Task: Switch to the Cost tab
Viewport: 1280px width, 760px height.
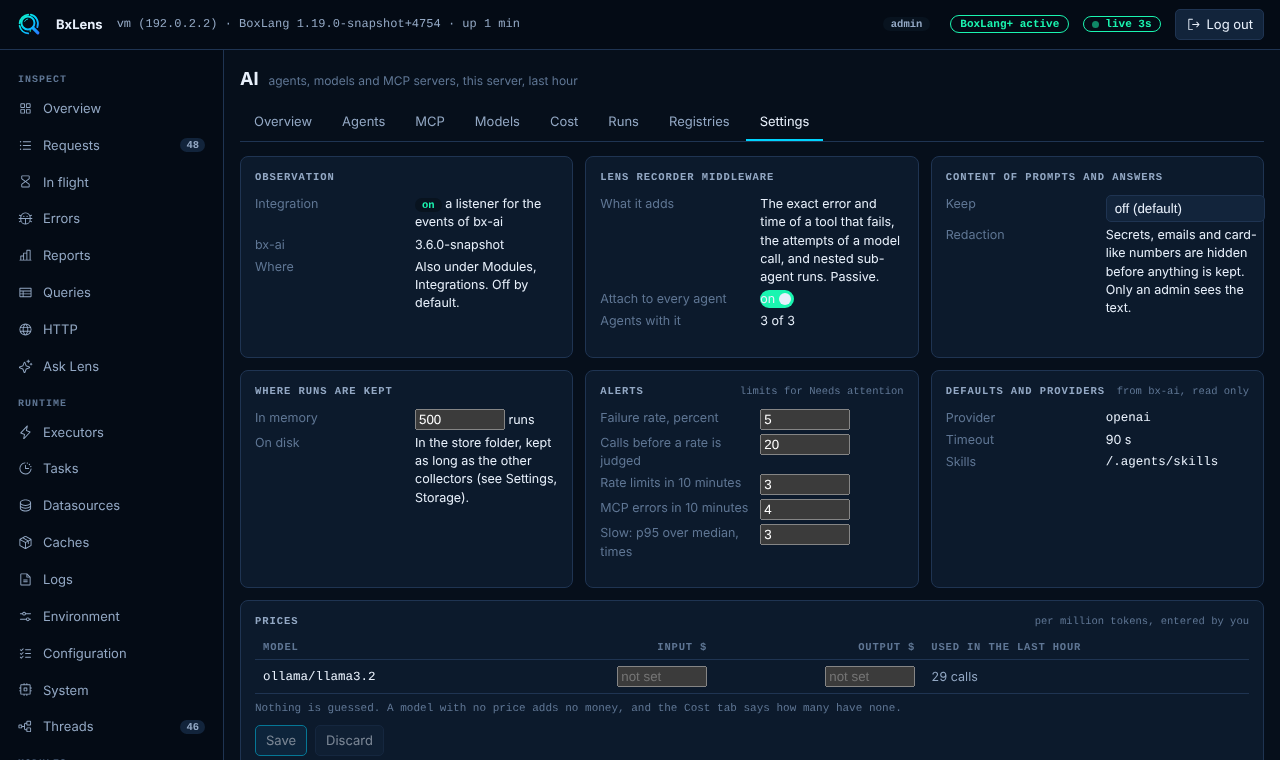Action: (x=564, y=121)
